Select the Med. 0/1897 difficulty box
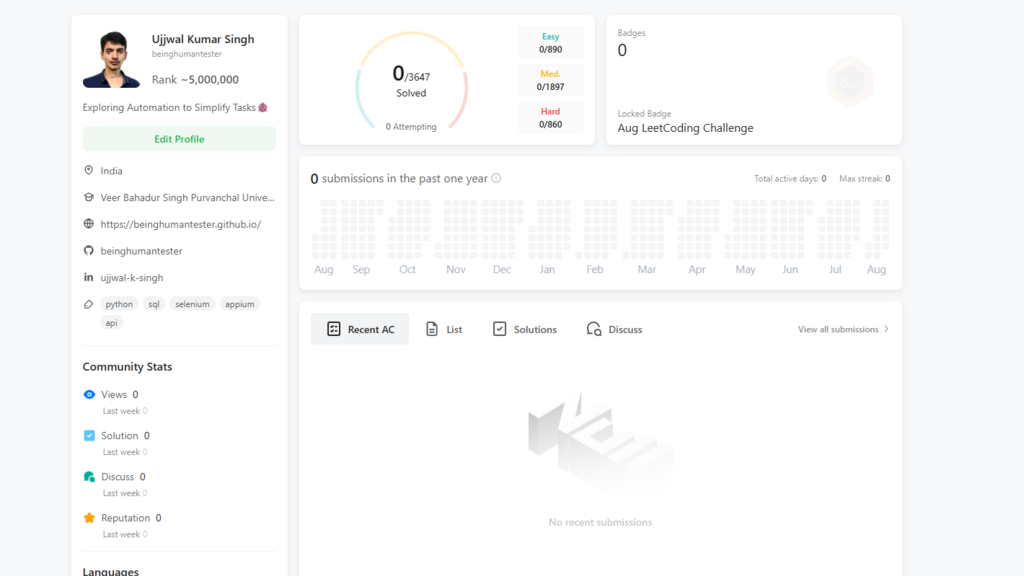Image resolution: width=1024 pixels, height=576 pixels. tap(551, 80)
